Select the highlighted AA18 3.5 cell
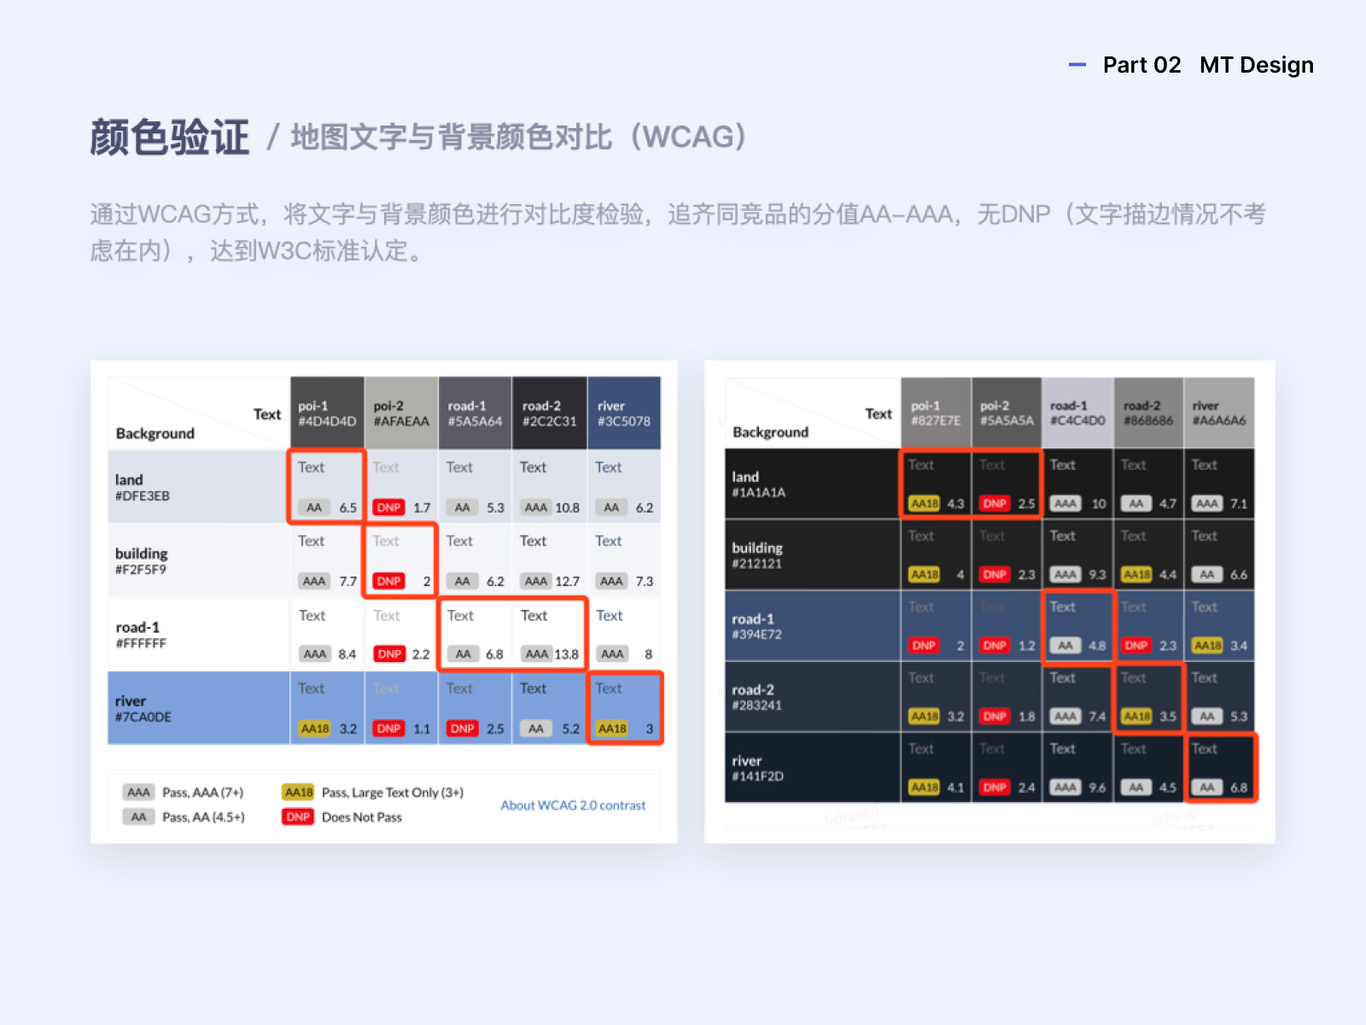This screenshot has width=1366, height=1025. (x=1149, y=697)
